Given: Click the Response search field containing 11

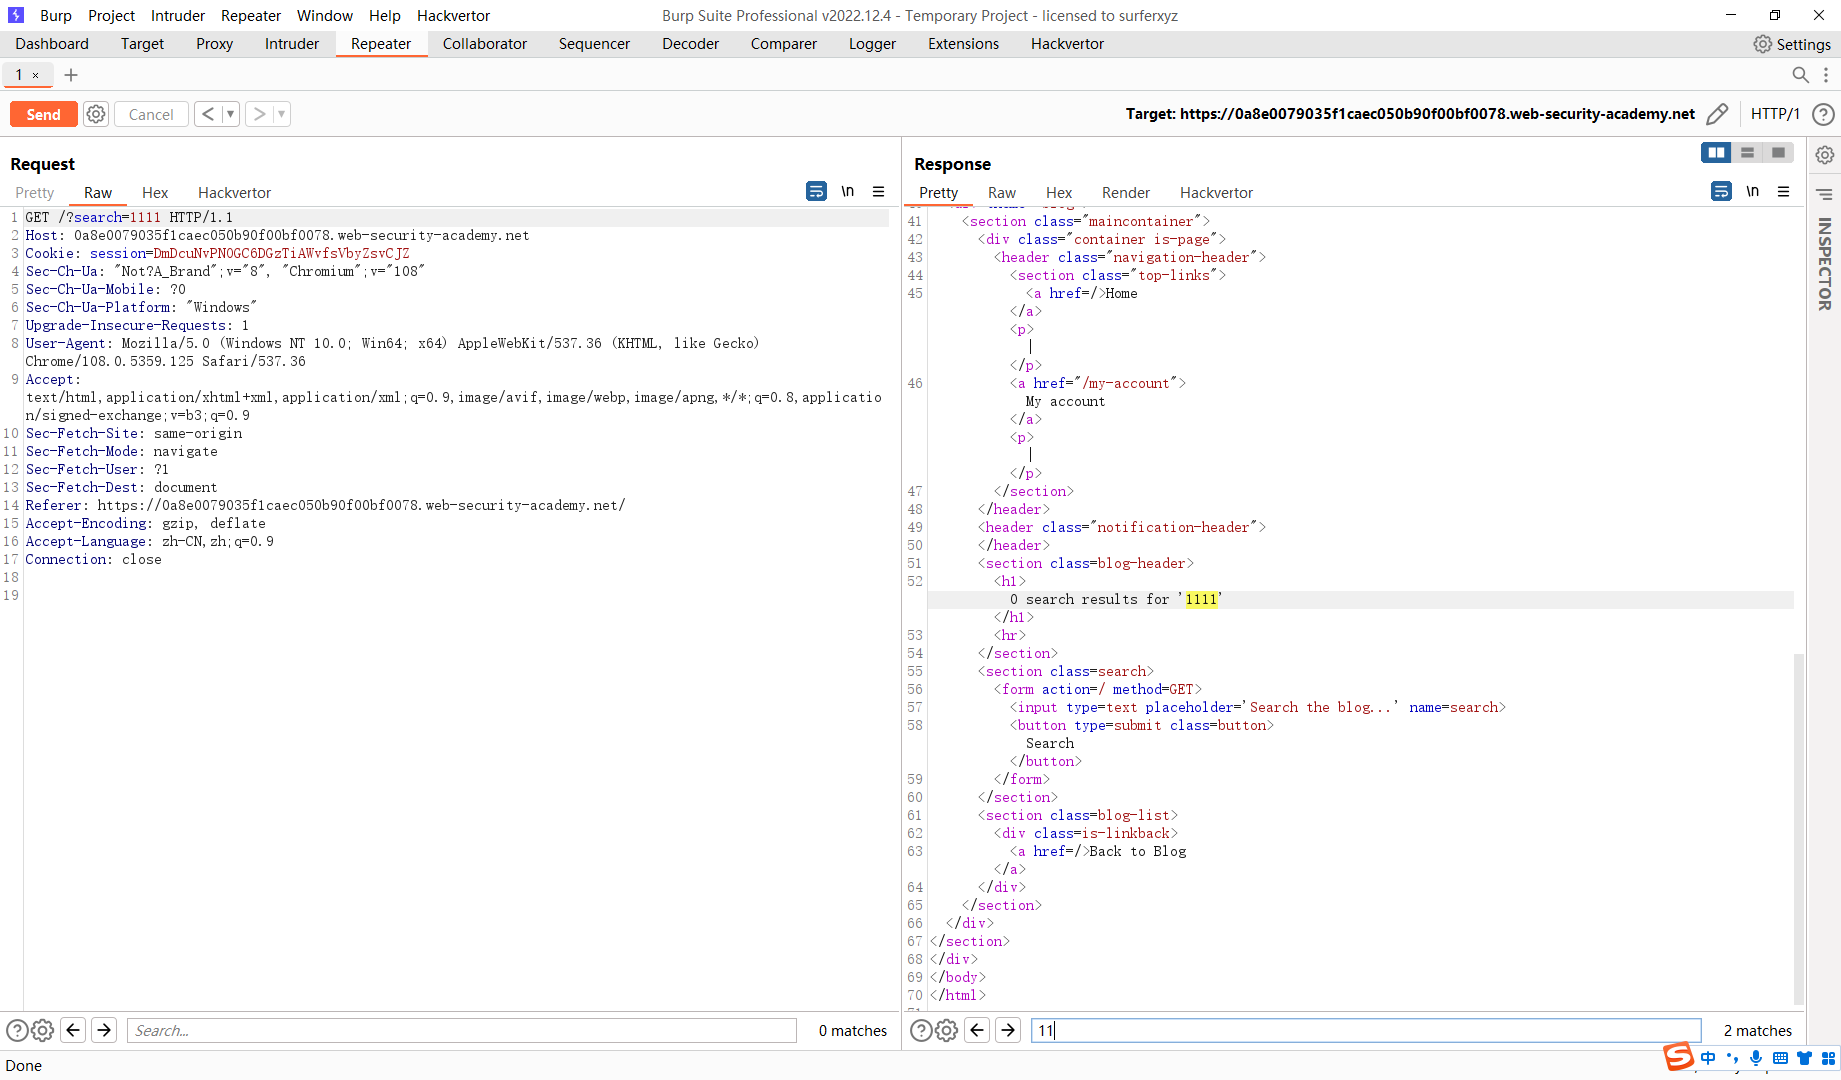Looking at the screenshot, I should [x=1366, y=1030].
